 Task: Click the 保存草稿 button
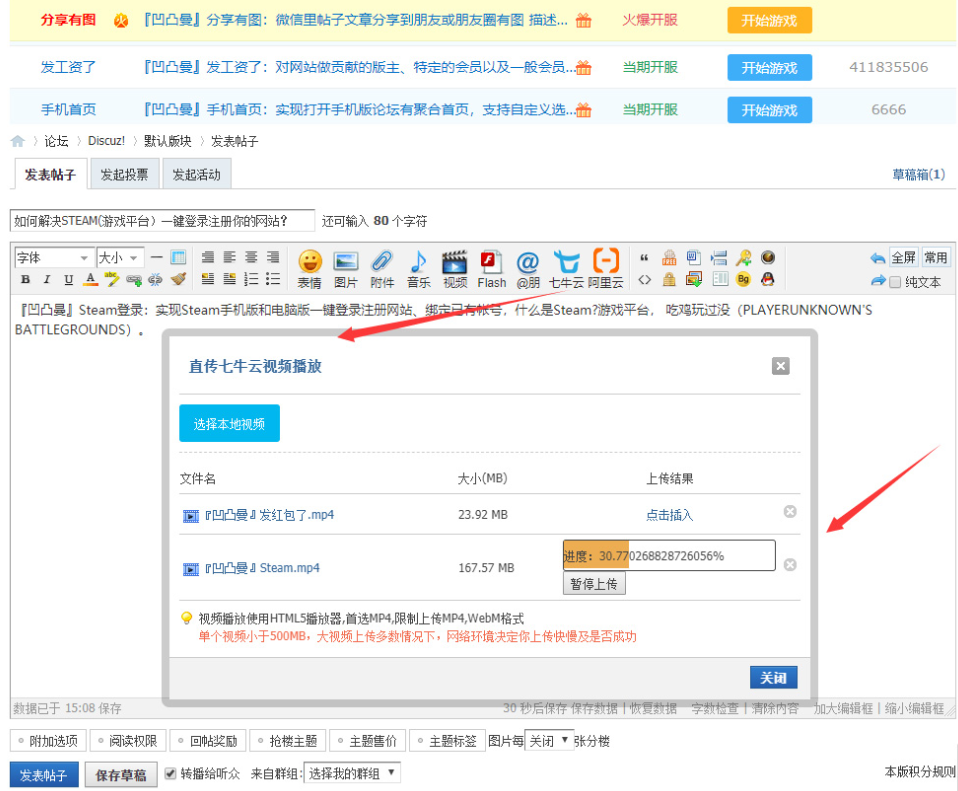coord(120,775)
